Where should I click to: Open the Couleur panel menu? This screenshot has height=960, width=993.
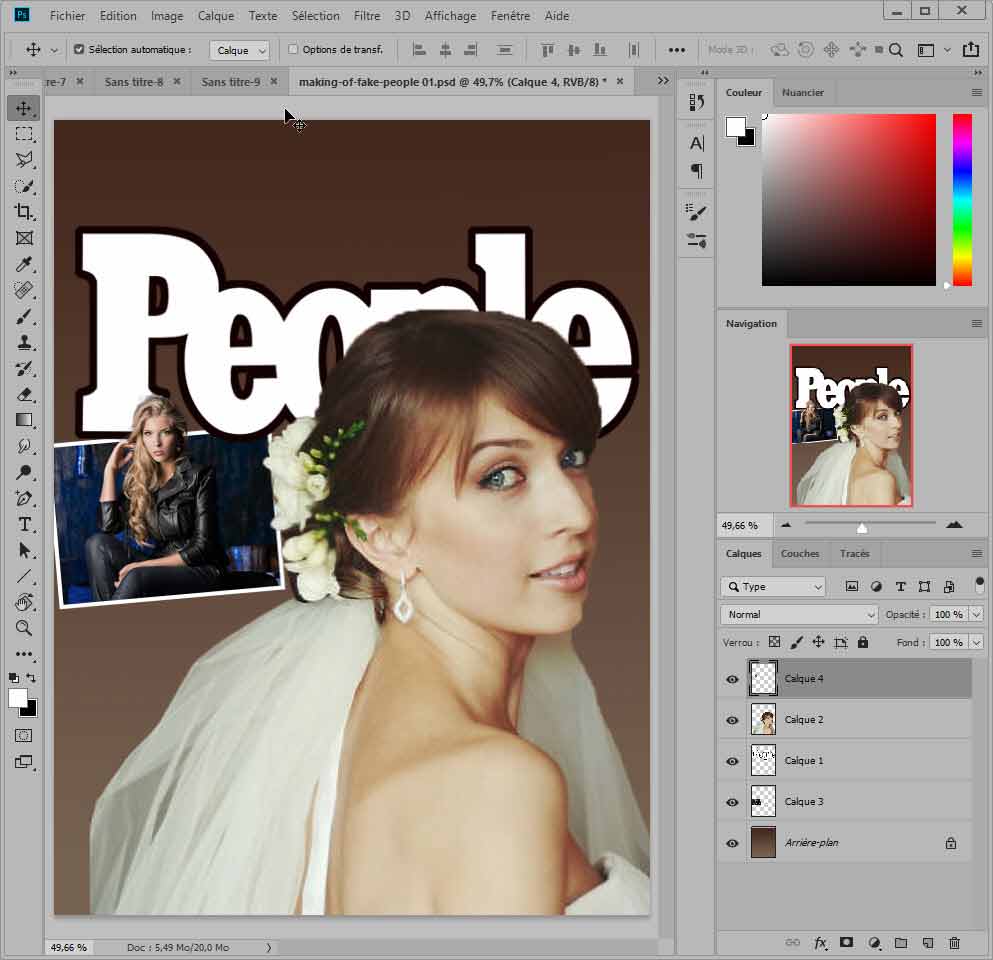(x=977, y=92)
